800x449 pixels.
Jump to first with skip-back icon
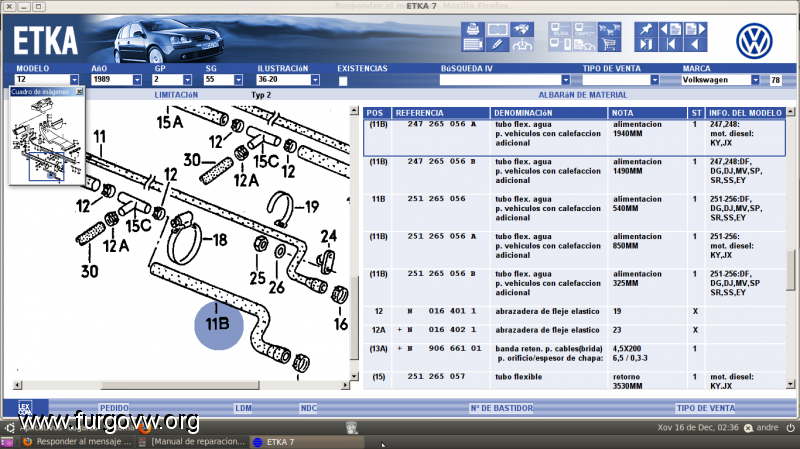[x=670, y=45]
